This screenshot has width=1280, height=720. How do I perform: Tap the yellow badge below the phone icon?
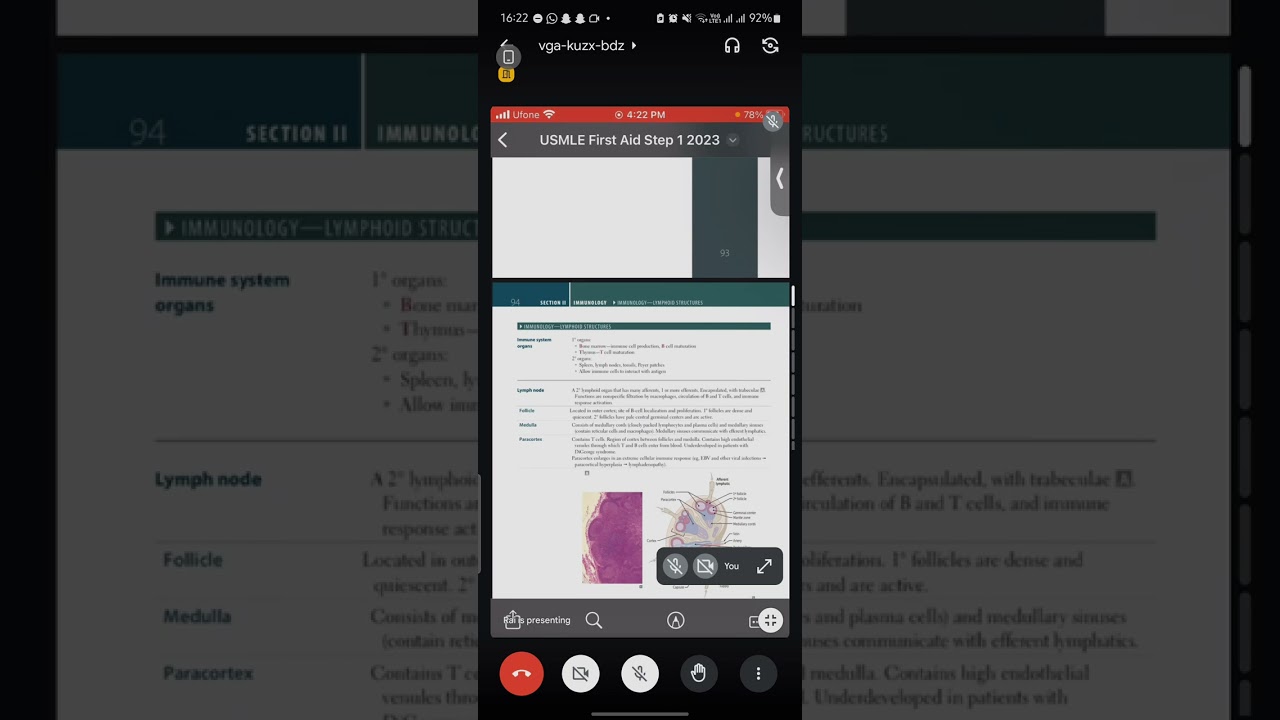tap(507, 75)
